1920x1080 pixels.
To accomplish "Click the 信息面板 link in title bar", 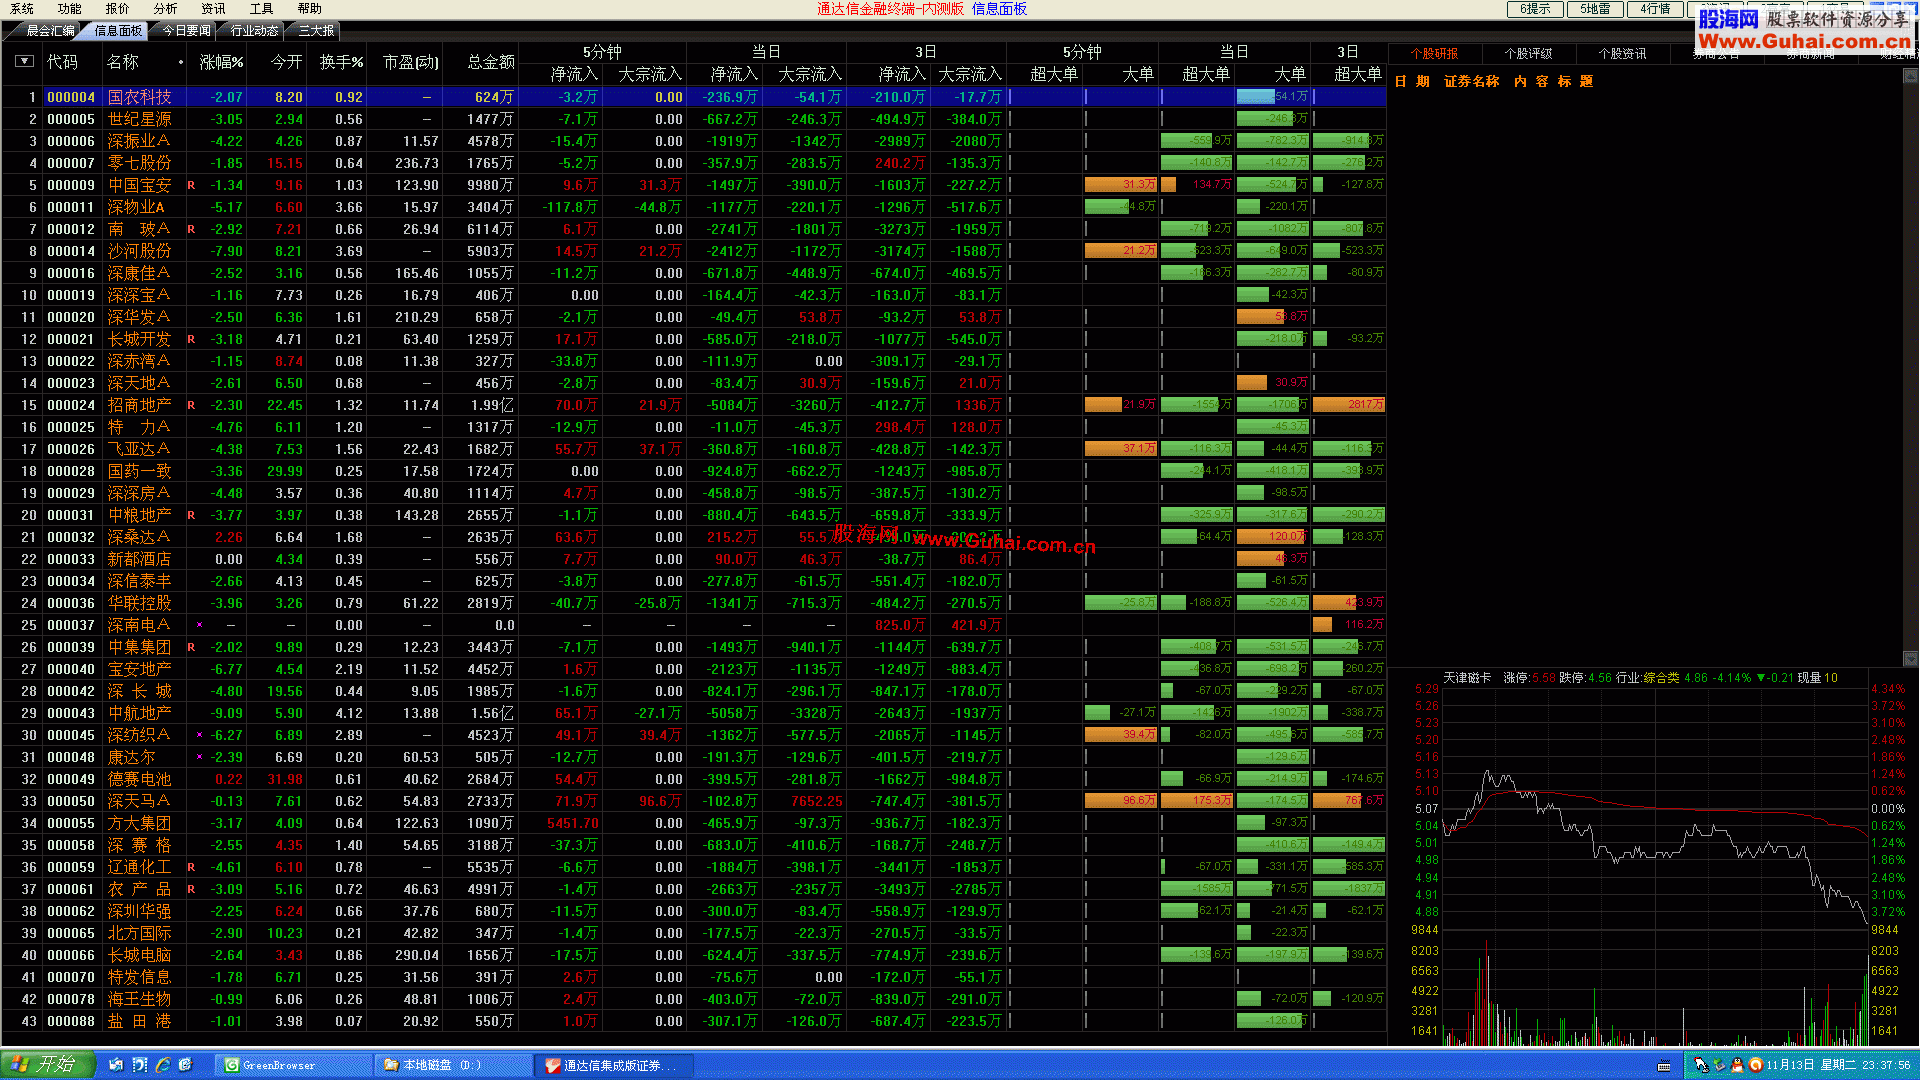I will pos(999,9).
